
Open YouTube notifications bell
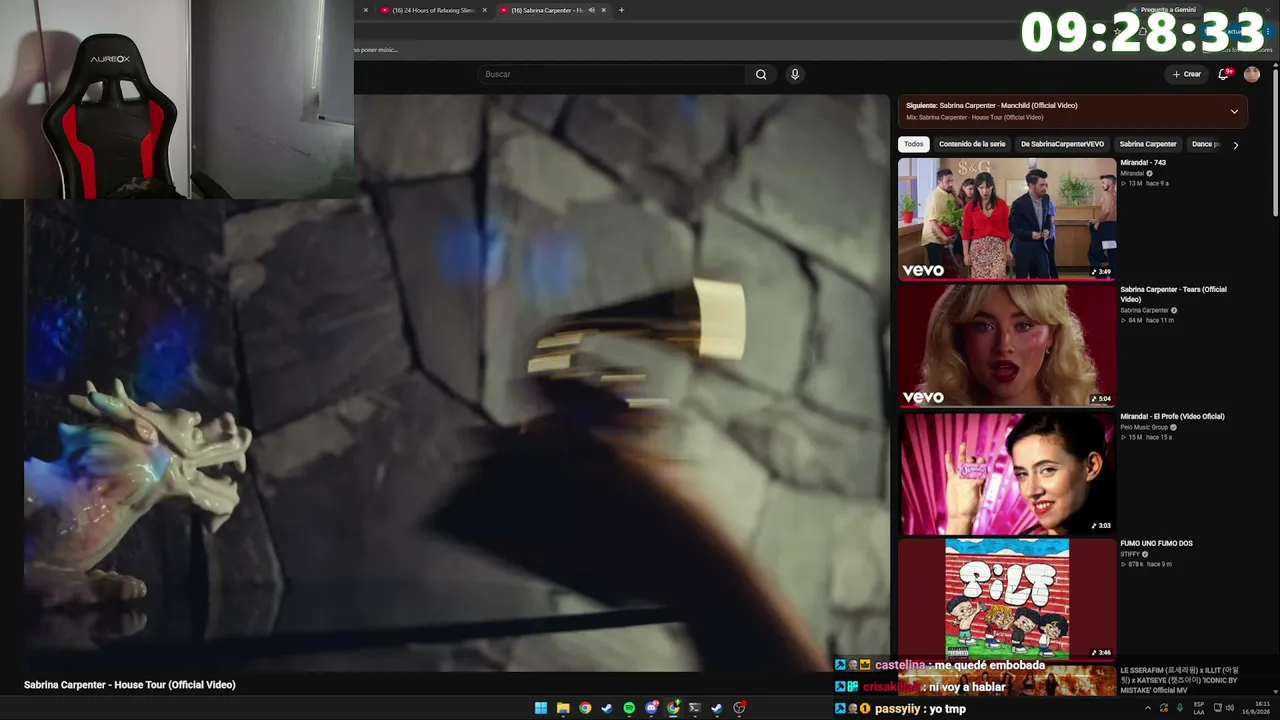pos(1223,74)
